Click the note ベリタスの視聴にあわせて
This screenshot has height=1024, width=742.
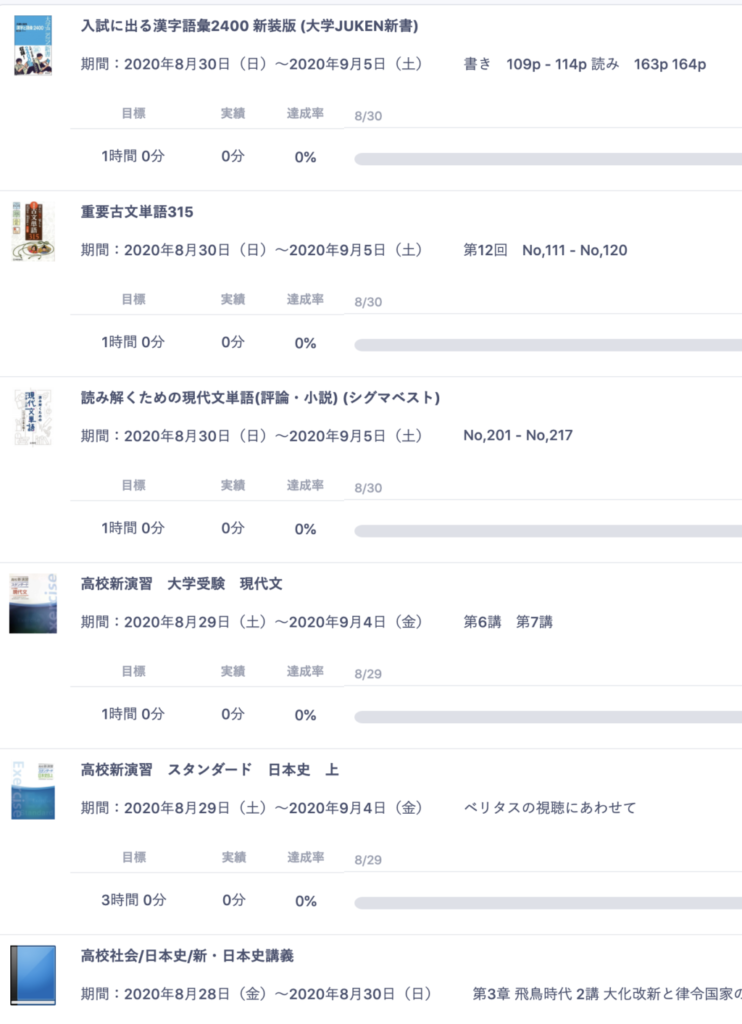[549, 808]
